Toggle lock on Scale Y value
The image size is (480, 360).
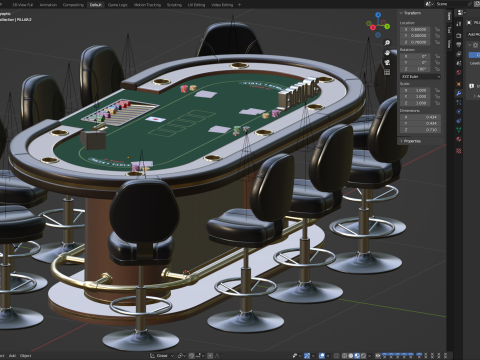tap(437, 97)
